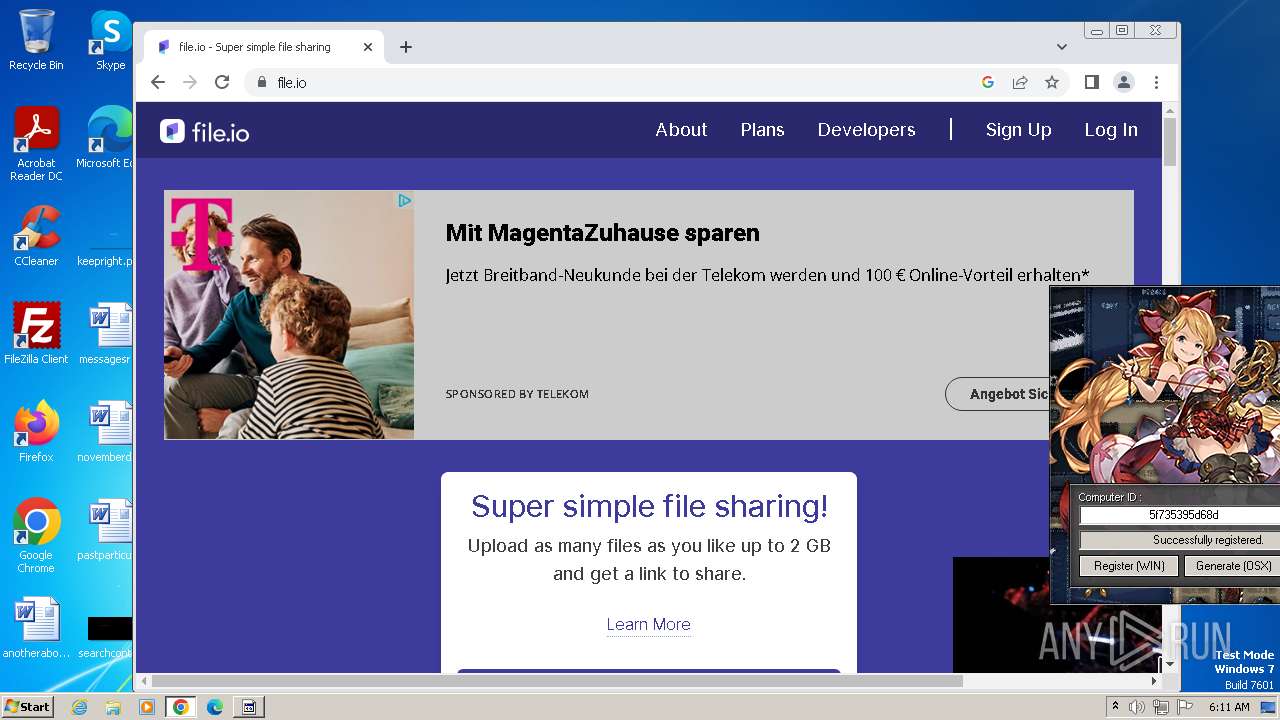Click the lock icon in the address bar
The image size is (1280, 720).
[262, 82]
